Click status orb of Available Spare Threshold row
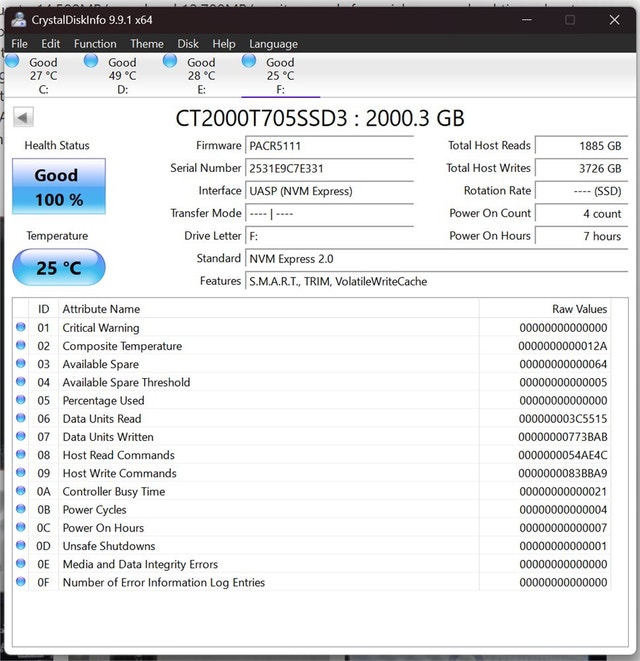This screenshot has height=661, width=640. (21, 382)
